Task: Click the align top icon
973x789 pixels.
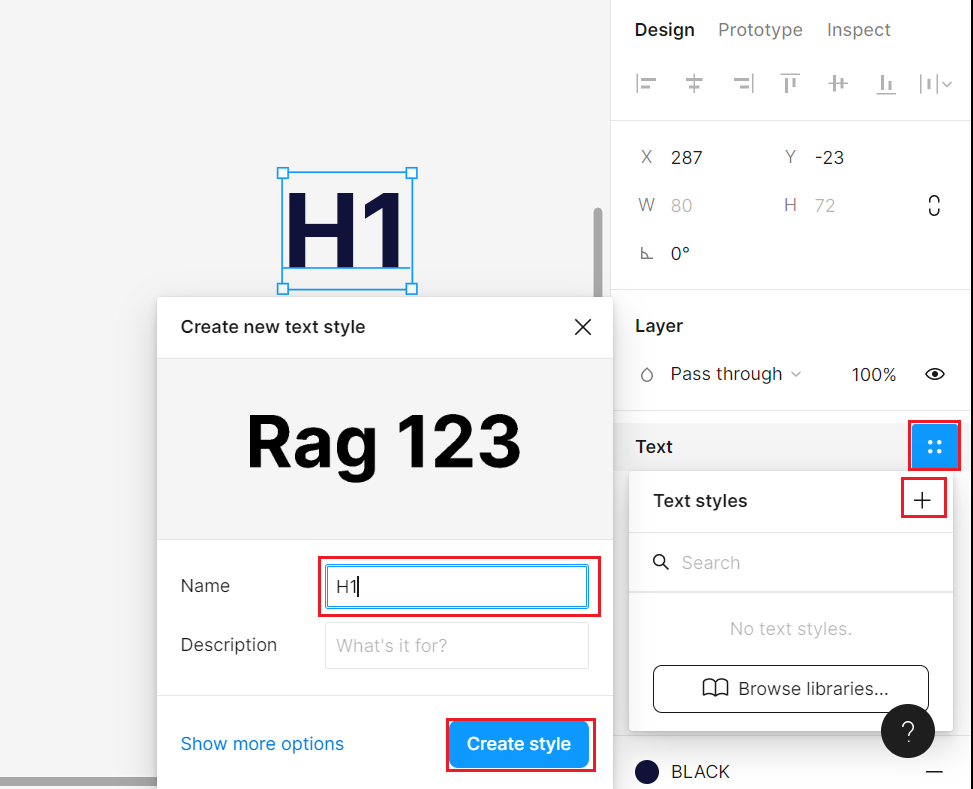Action: click(x=790, y=84)
